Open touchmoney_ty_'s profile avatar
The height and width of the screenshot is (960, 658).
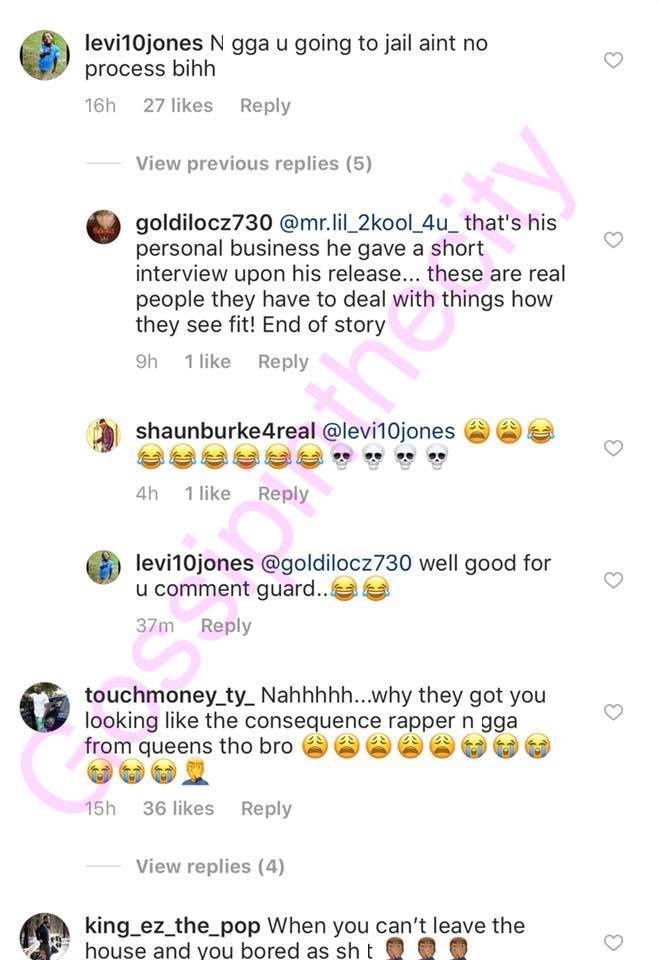(45, 707)
